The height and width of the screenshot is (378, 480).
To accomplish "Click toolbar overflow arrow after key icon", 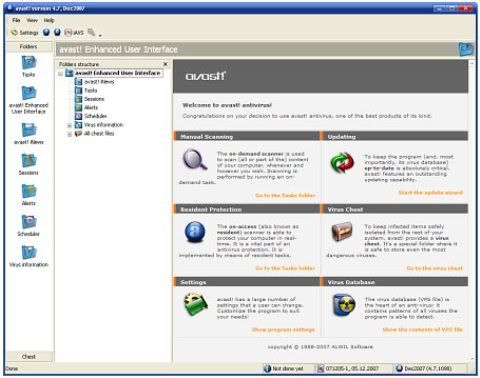I will [100, 35].
